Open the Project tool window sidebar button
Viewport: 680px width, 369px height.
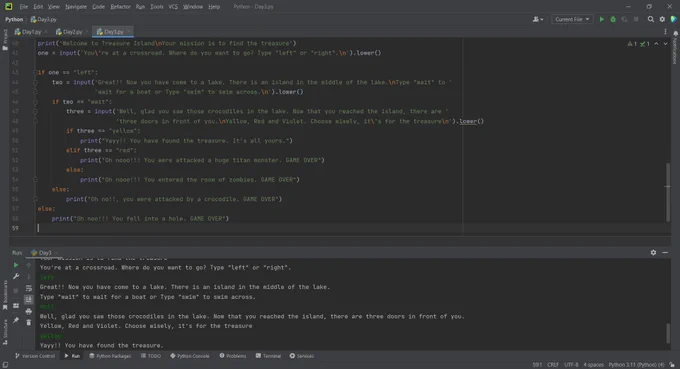click(x=5, y=40)
